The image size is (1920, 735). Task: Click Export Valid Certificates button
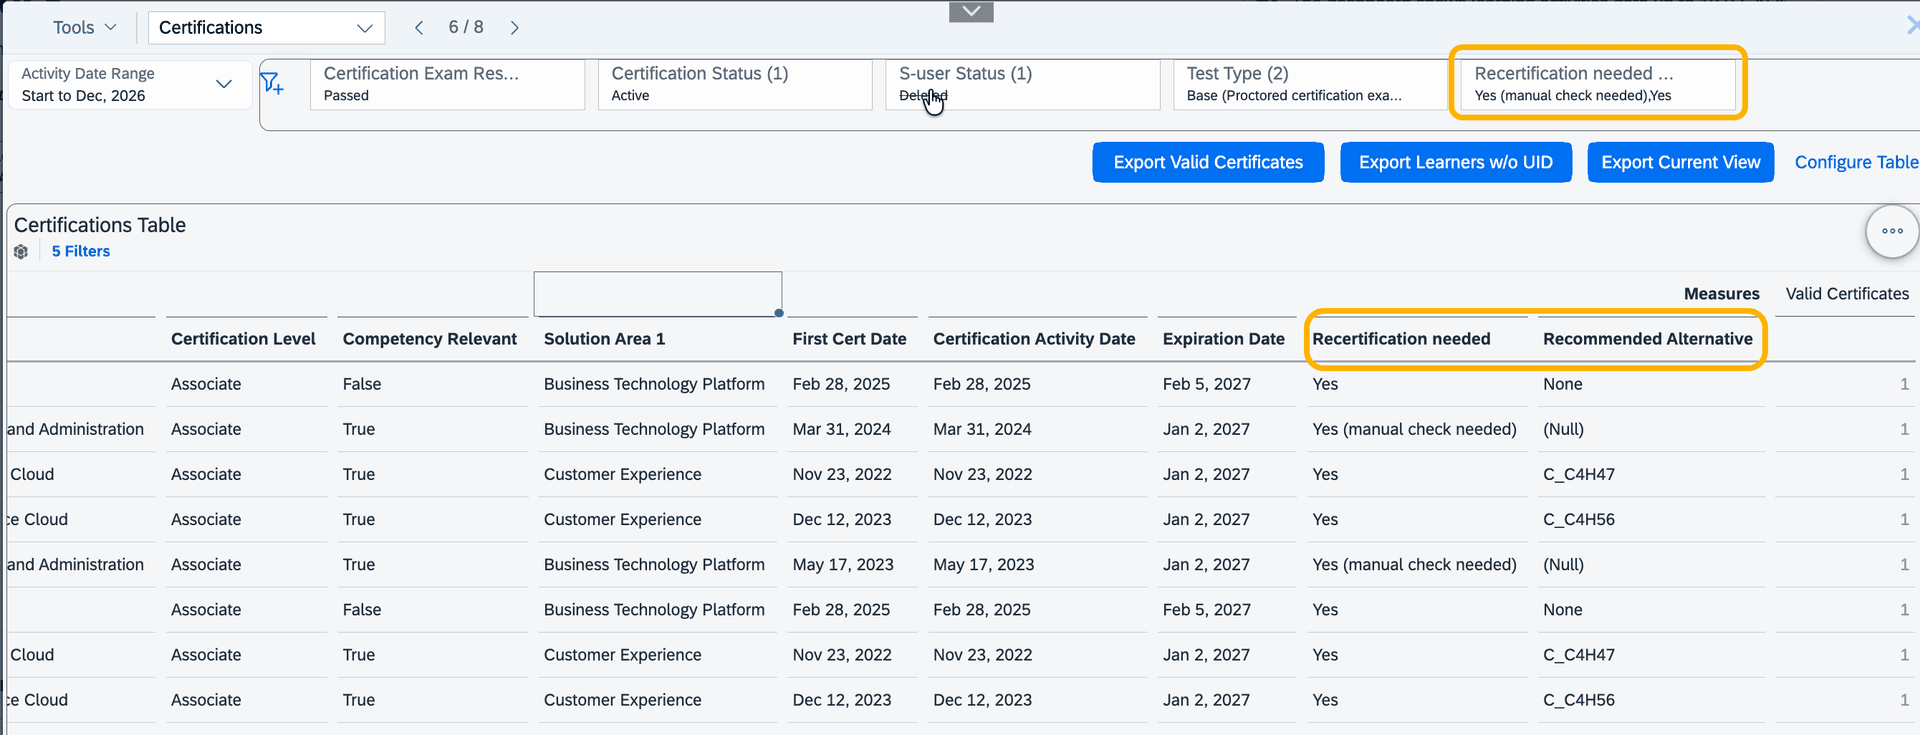click(x=1208, y=162)
